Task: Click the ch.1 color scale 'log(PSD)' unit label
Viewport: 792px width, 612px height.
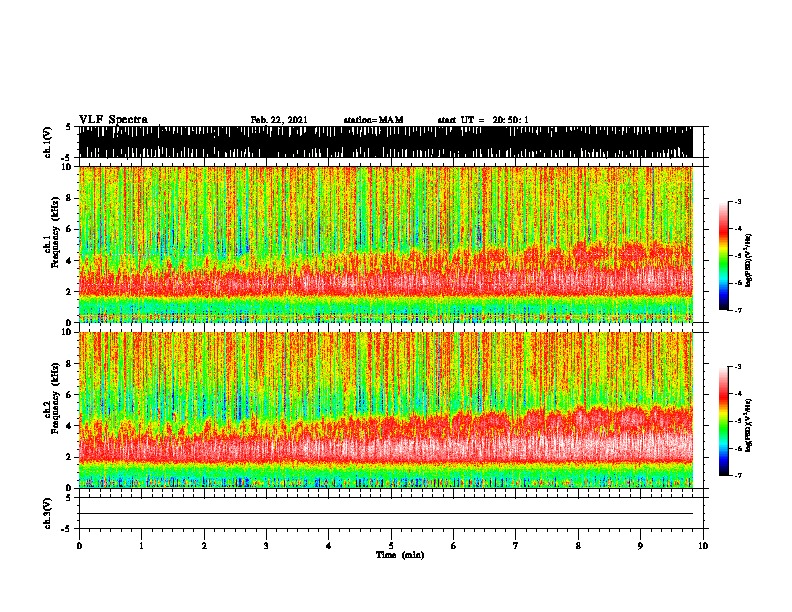Action: click(749, 260)
